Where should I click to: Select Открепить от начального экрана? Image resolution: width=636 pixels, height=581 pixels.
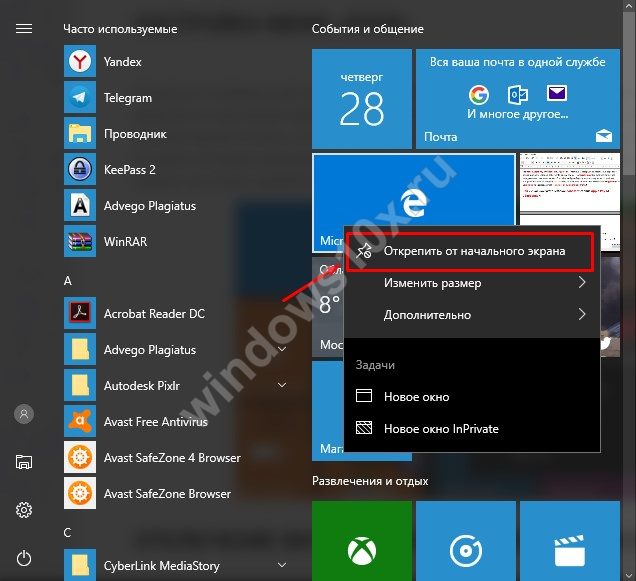coord(472,252)
